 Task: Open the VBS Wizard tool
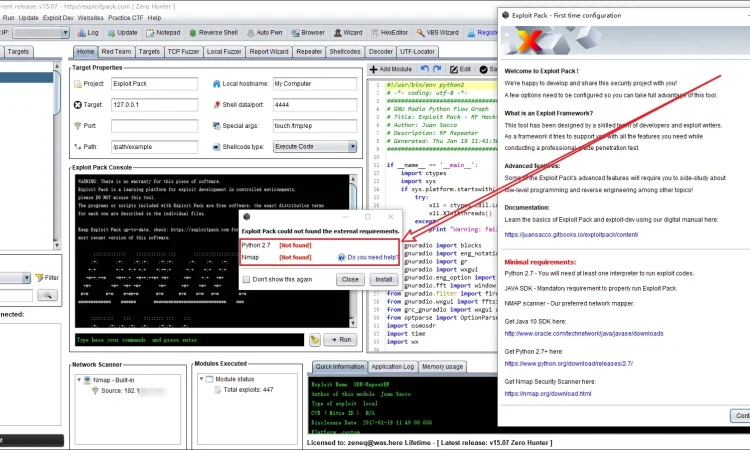pos(438,33)
